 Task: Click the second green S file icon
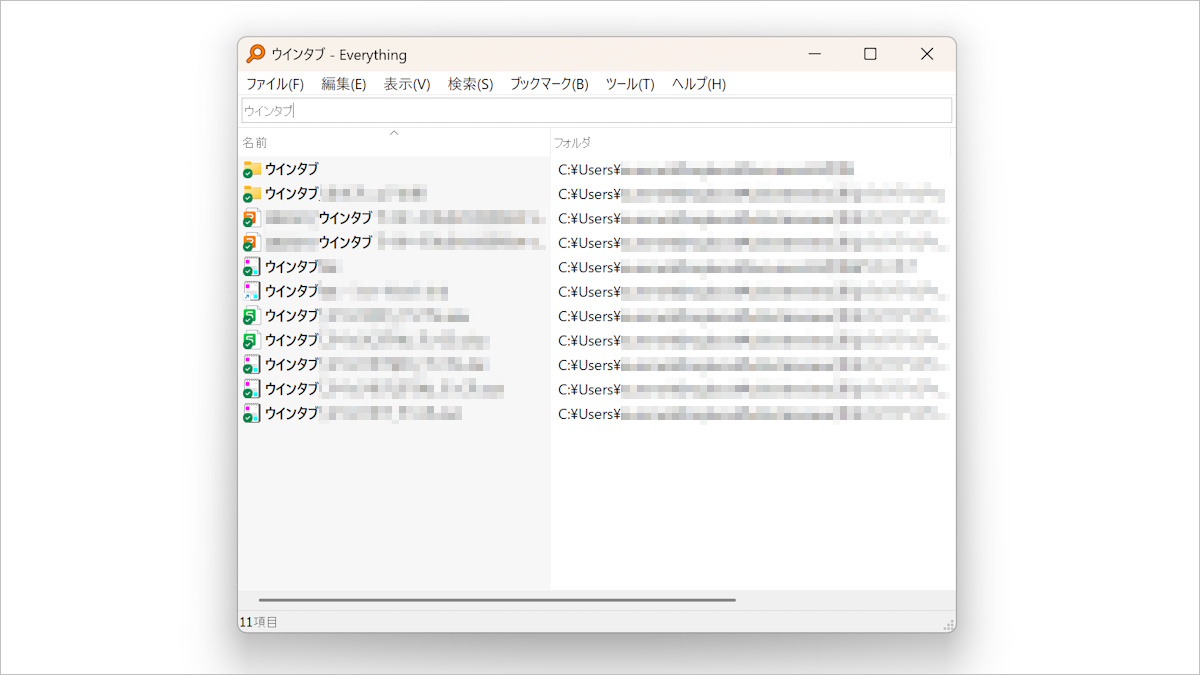tap(252, 340)
